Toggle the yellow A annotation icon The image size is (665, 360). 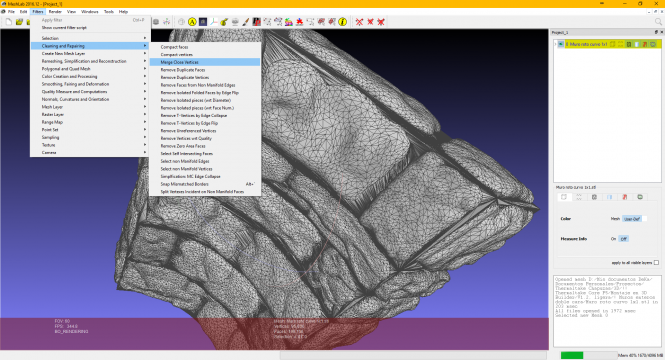192,22
